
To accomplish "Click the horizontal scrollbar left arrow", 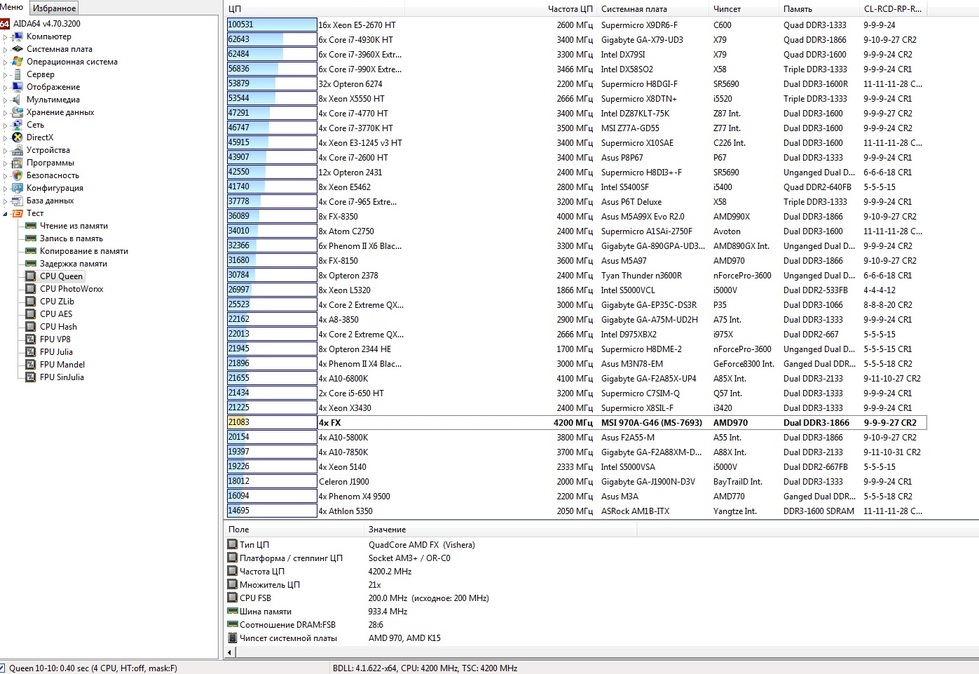I will [x=233, y=653].
